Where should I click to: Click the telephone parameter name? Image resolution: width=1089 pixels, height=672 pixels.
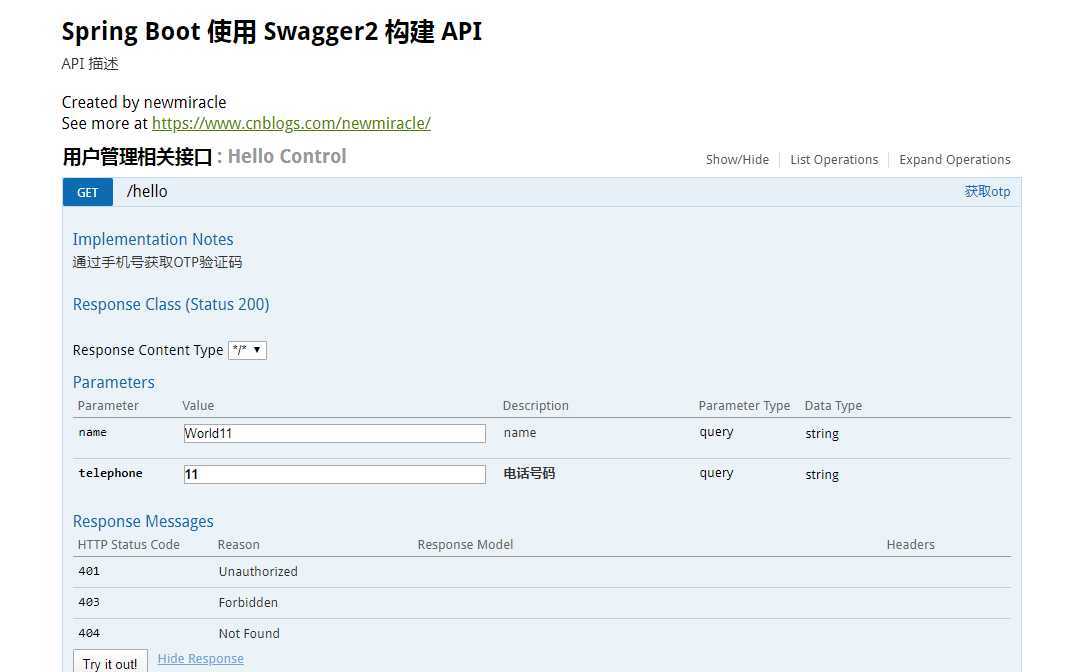110,473
